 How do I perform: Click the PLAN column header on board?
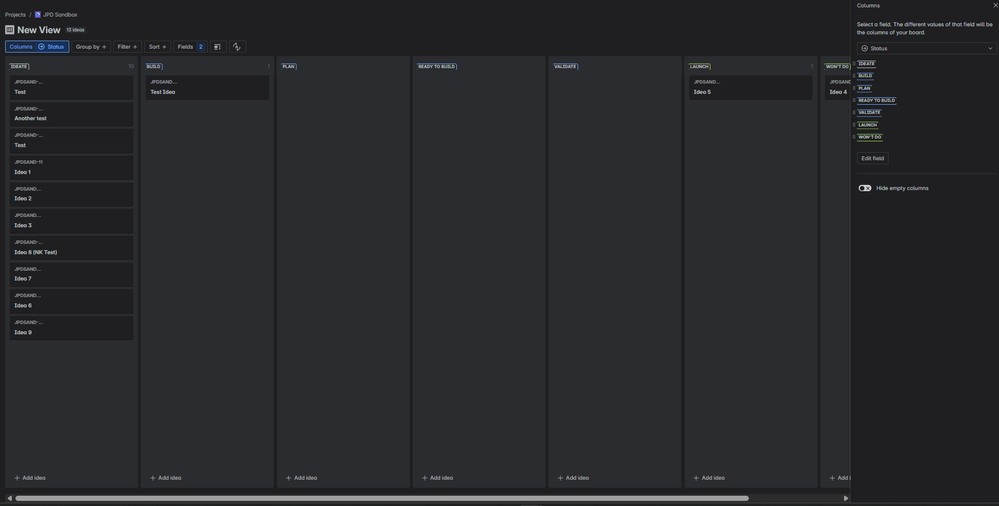(x=289, y=66)
